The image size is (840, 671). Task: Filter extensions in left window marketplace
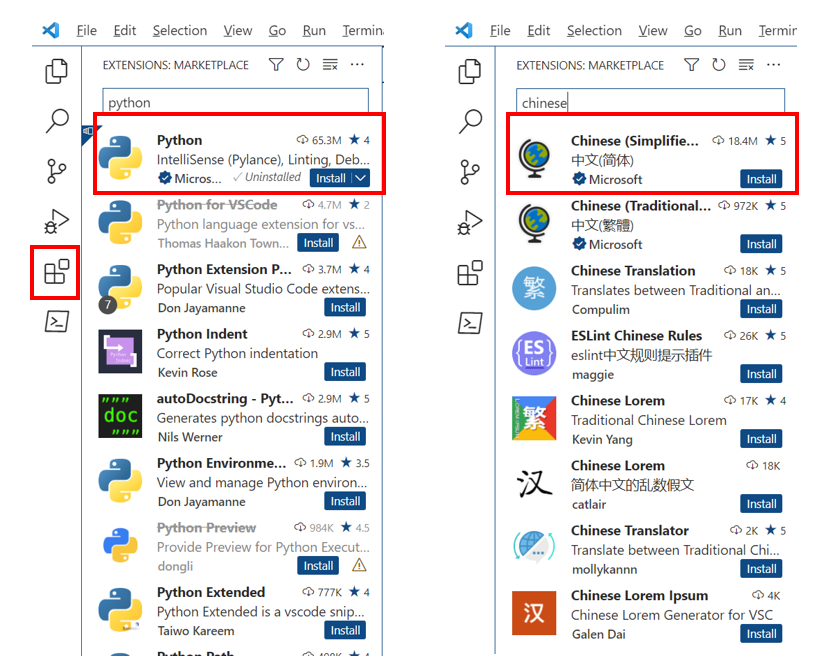tap(276, 65)
